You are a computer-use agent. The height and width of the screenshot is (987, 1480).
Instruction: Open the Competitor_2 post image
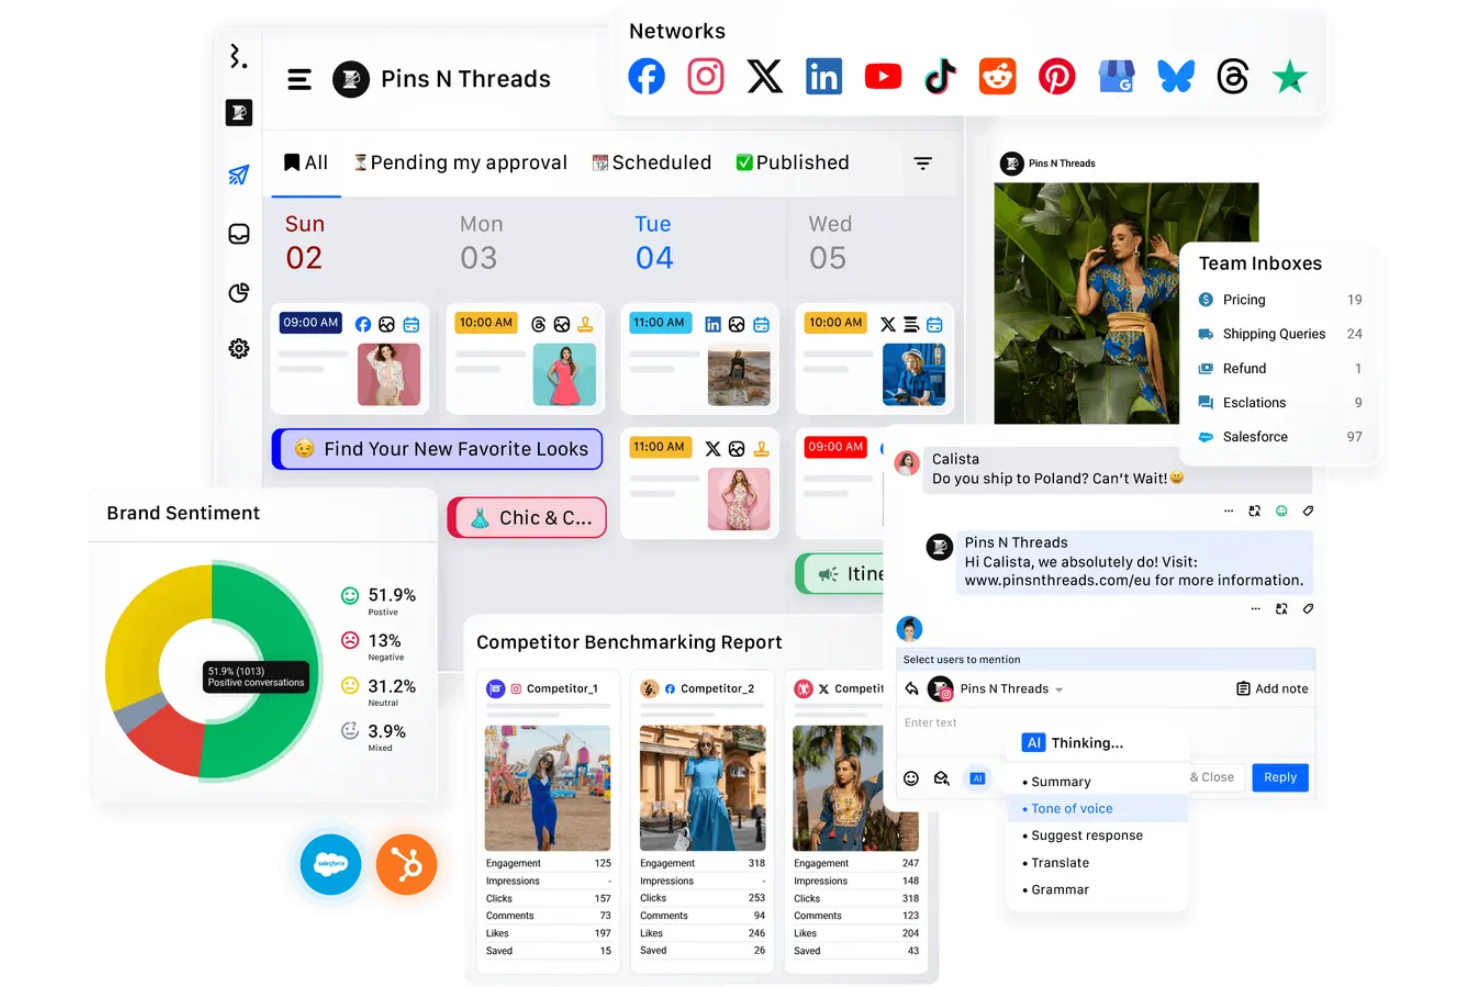point(702,788)
